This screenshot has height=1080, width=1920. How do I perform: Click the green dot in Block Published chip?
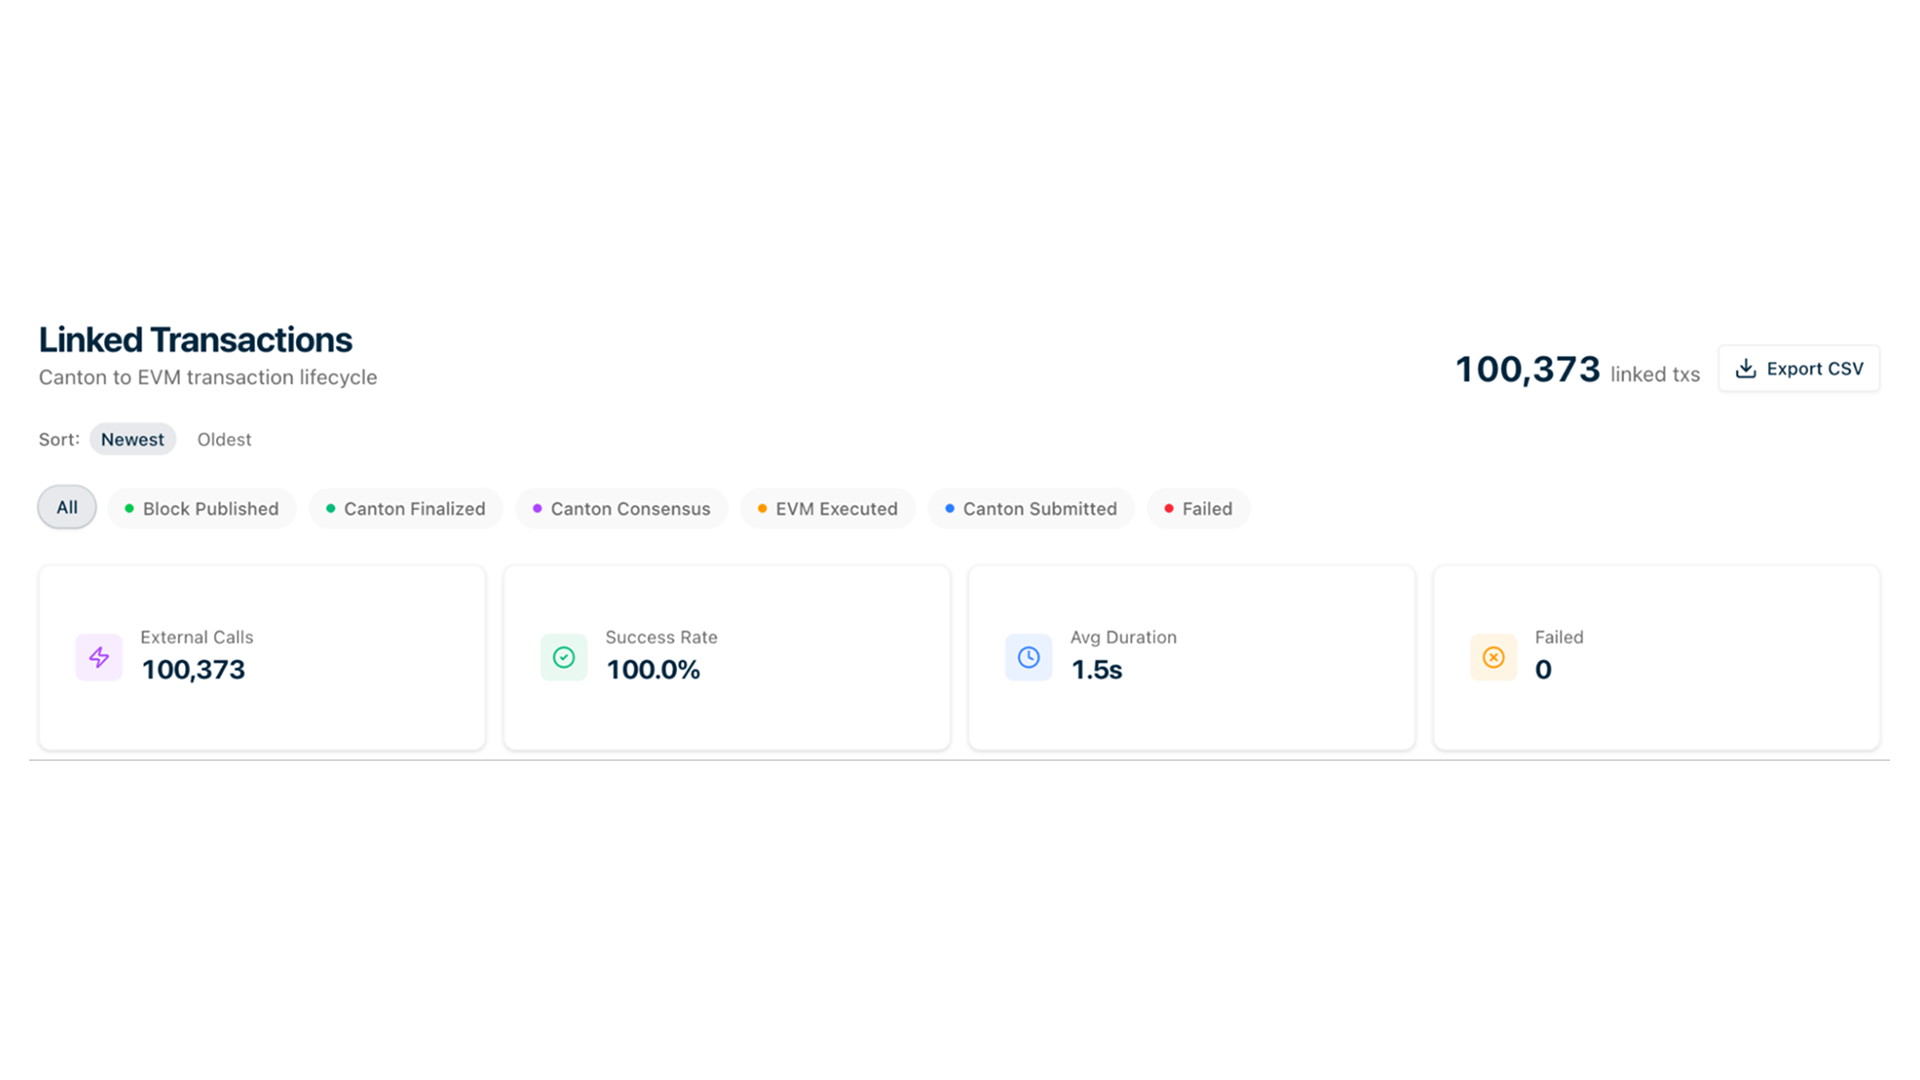pyautogui.click(x=128, y=508)
